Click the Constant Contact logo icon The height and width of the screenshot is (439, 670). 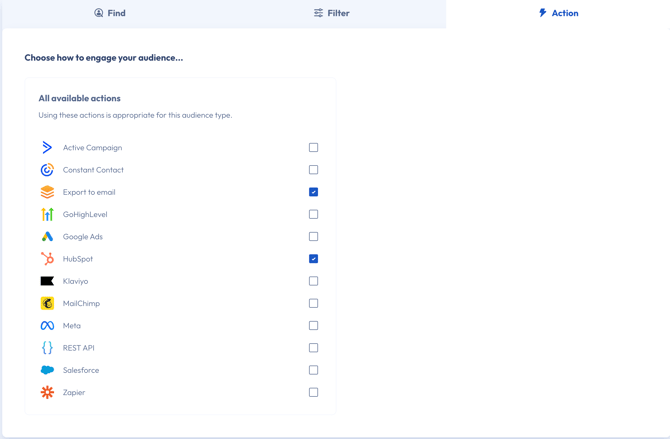[x=47, y=170]
